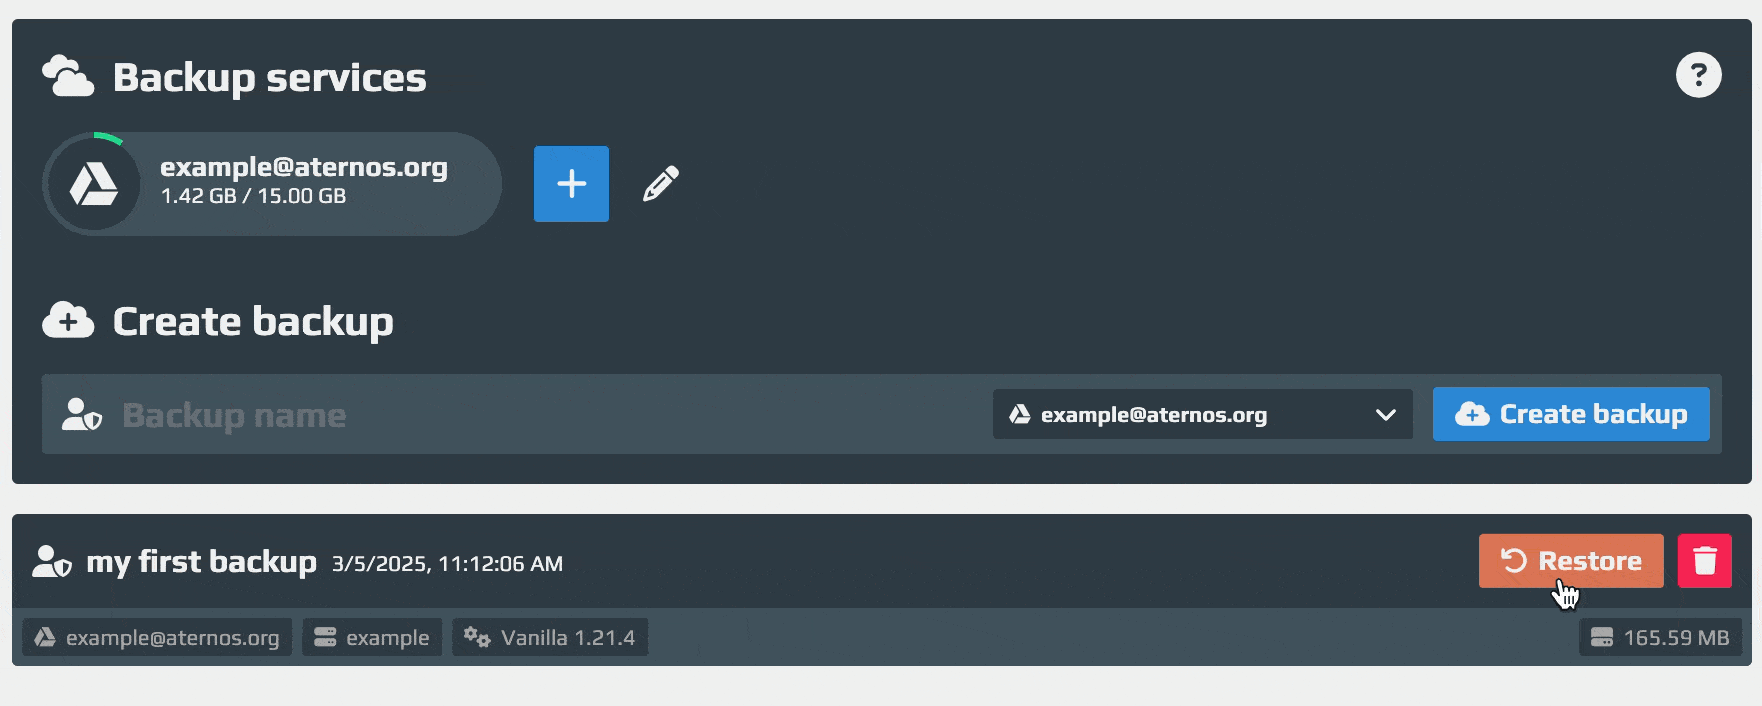Screen dimensions: 1762x706
Task: Click the example server tag
Action: point(372,637)
